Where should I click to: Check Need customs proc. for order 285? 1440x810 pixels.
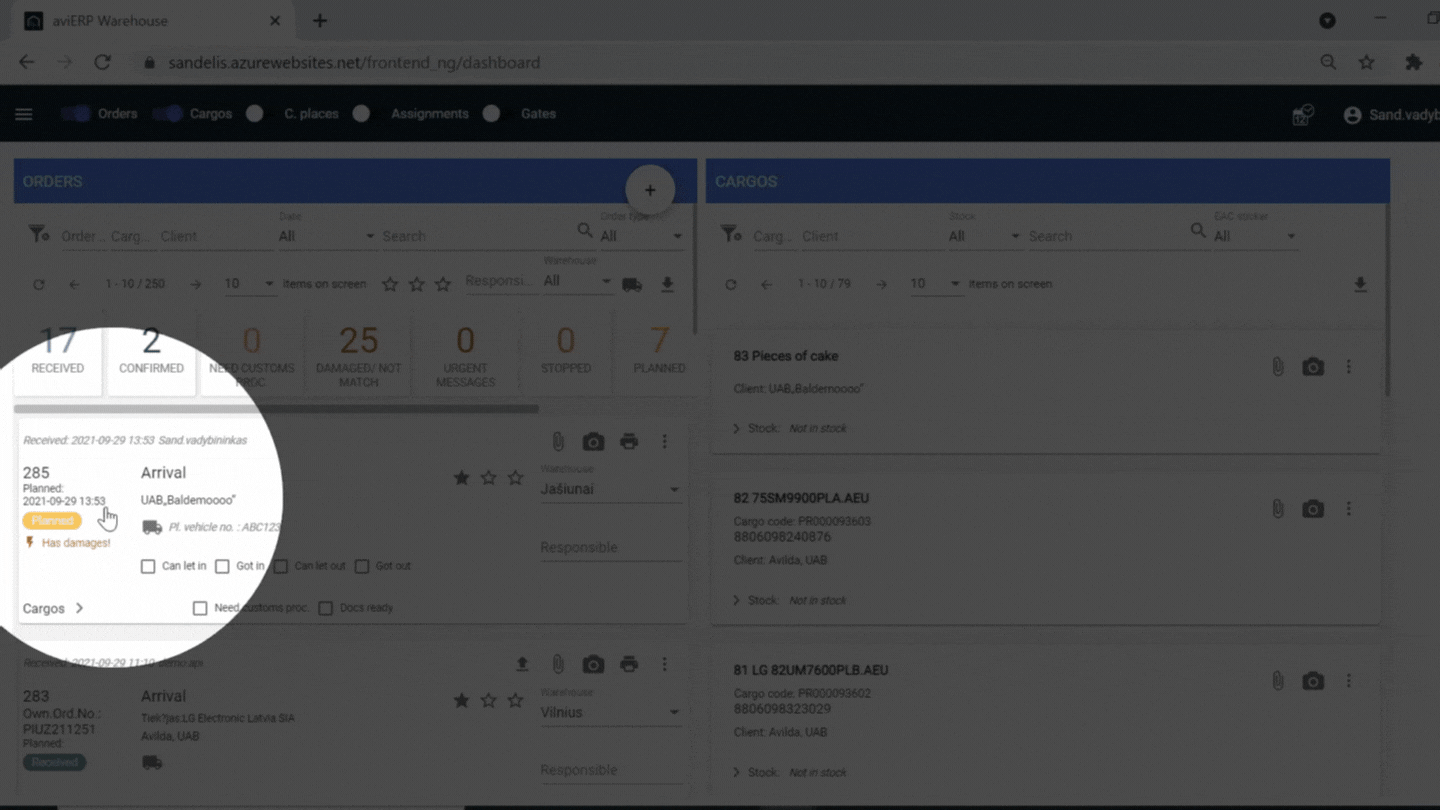point(200,608)
